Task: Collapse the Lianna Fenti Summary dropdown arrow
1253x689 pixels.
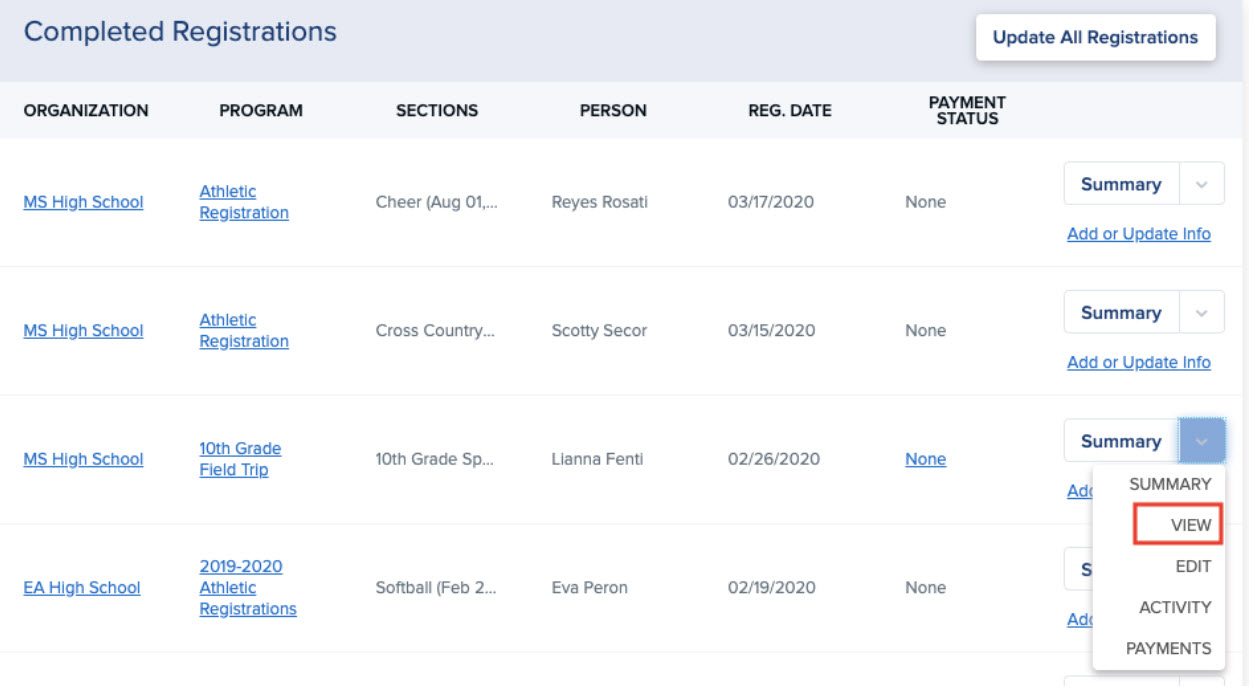Action: [1202, 441]
